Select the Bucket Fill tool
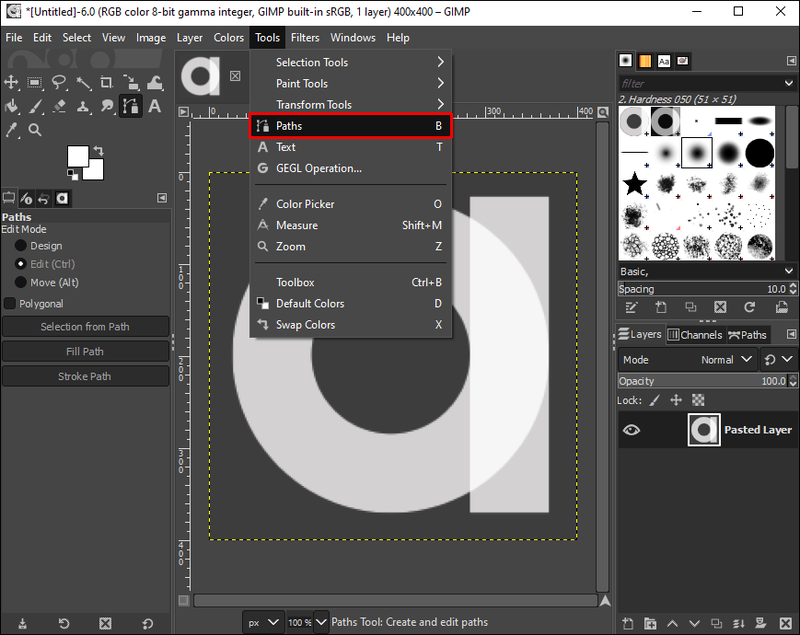Image resolution: width=800 pixels, height=635 pixels. 12,106
